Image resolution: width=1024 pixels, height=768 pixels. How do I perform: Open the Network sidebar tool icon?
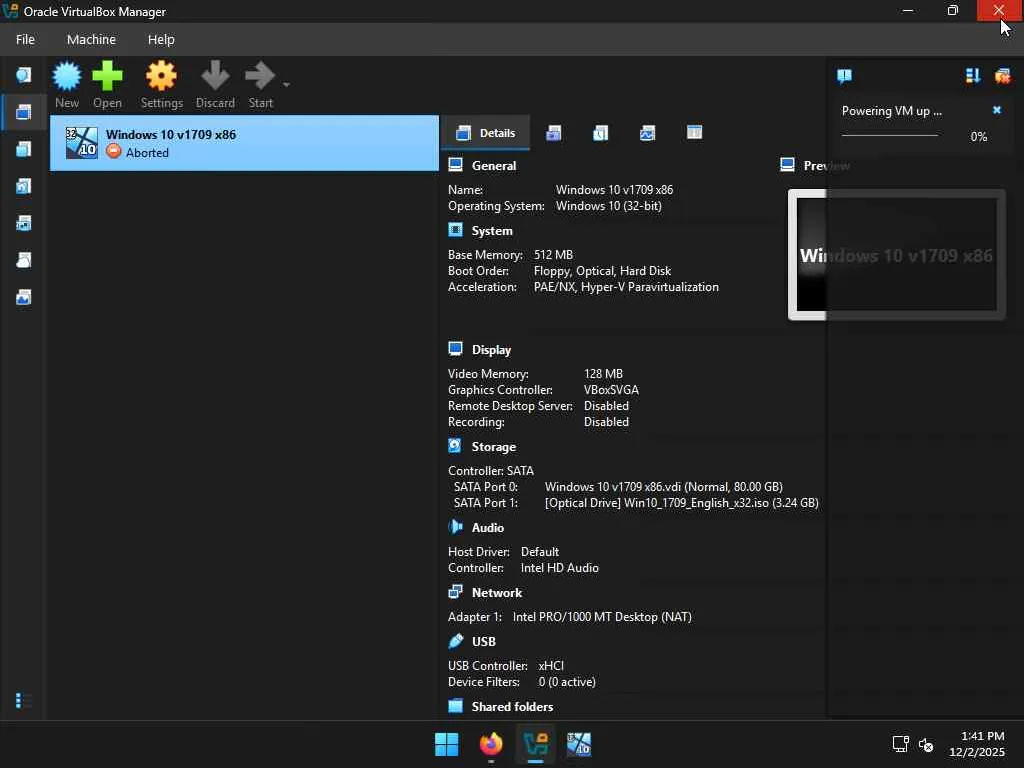(24, 223)
